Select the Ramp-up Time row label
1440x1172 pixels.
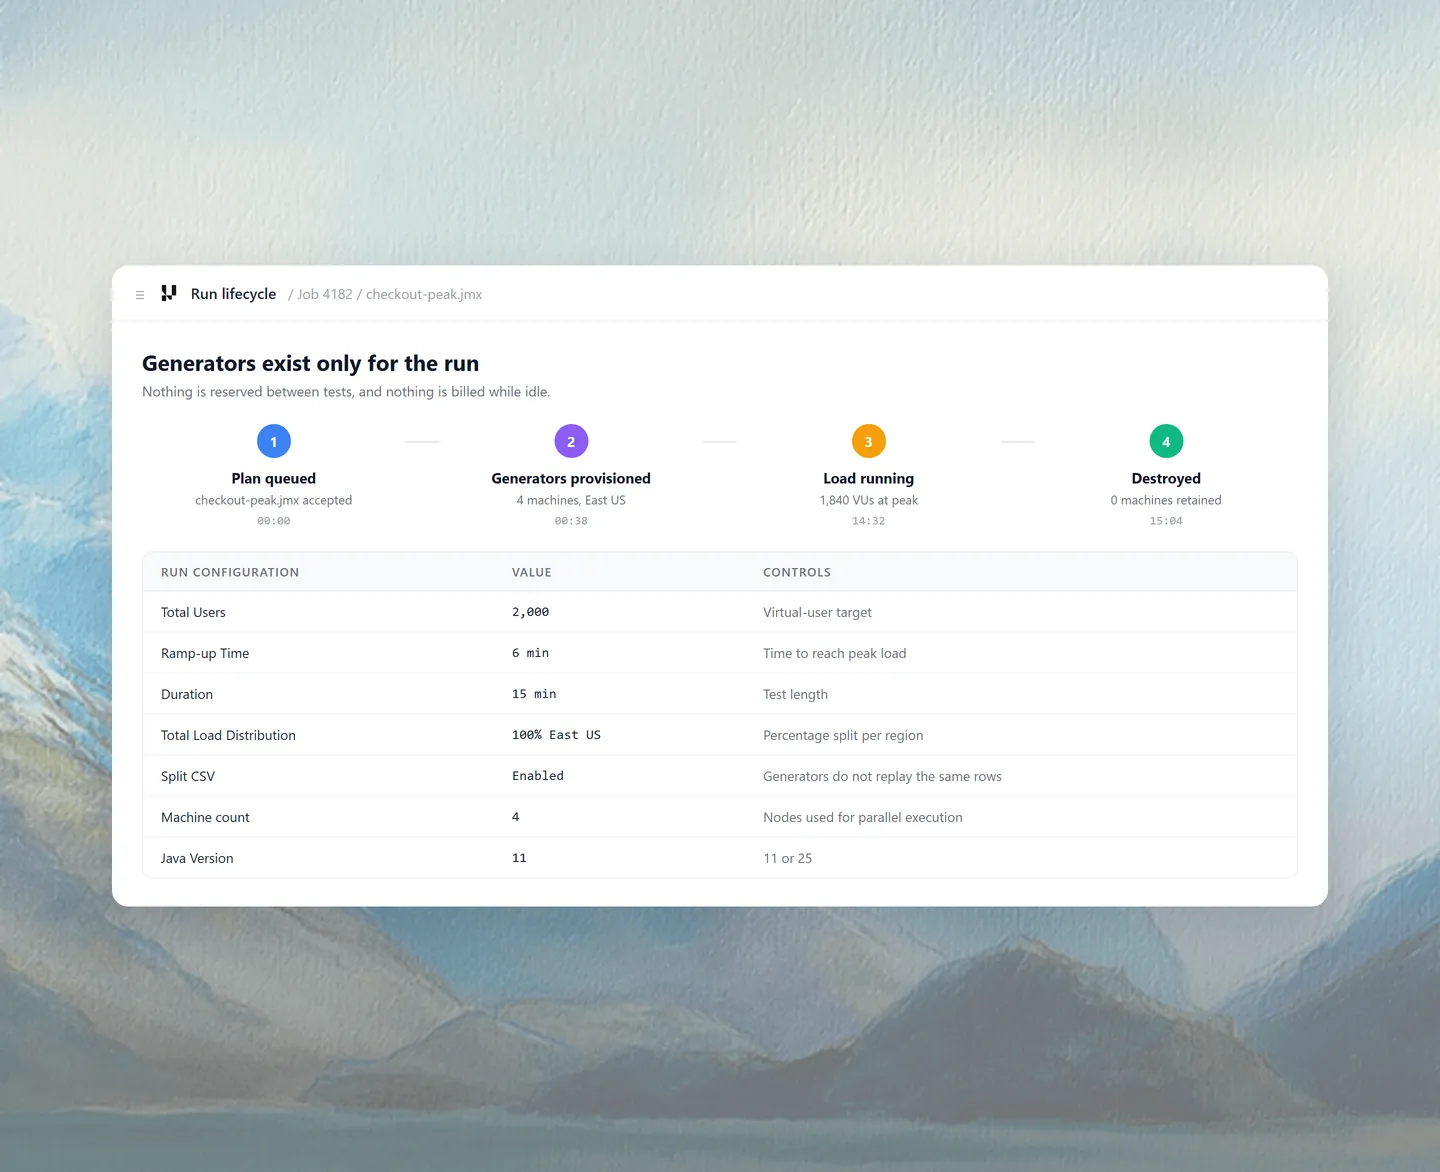coord(205,654)
